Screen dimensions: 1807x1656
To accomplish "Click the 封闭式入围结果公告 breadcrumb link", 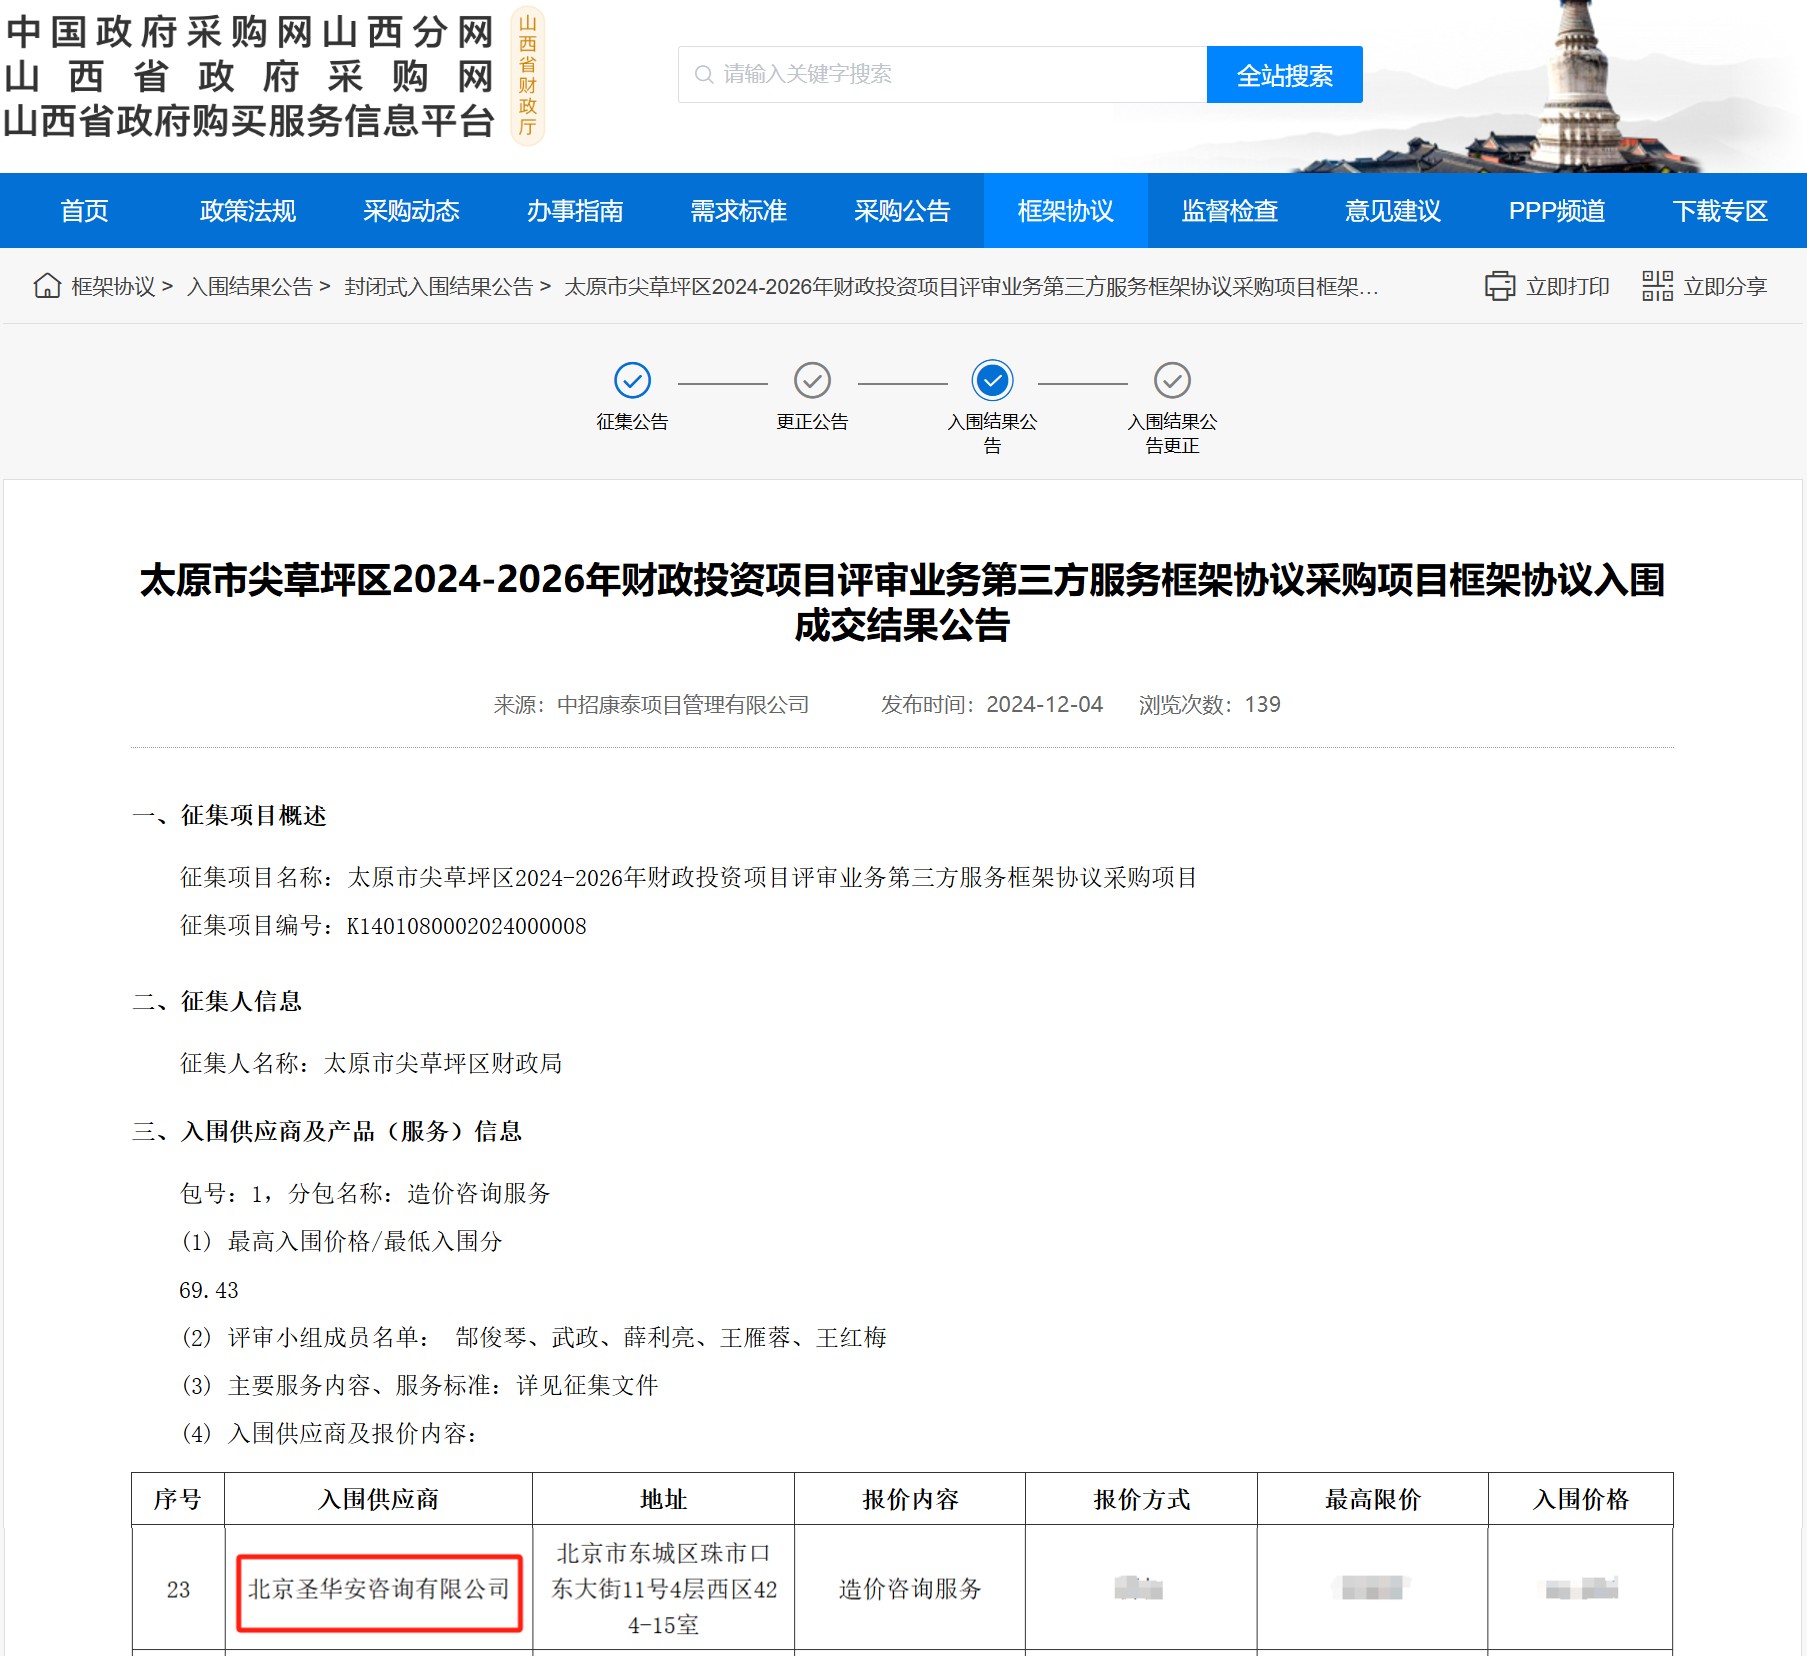I will (x=438, y=287).
